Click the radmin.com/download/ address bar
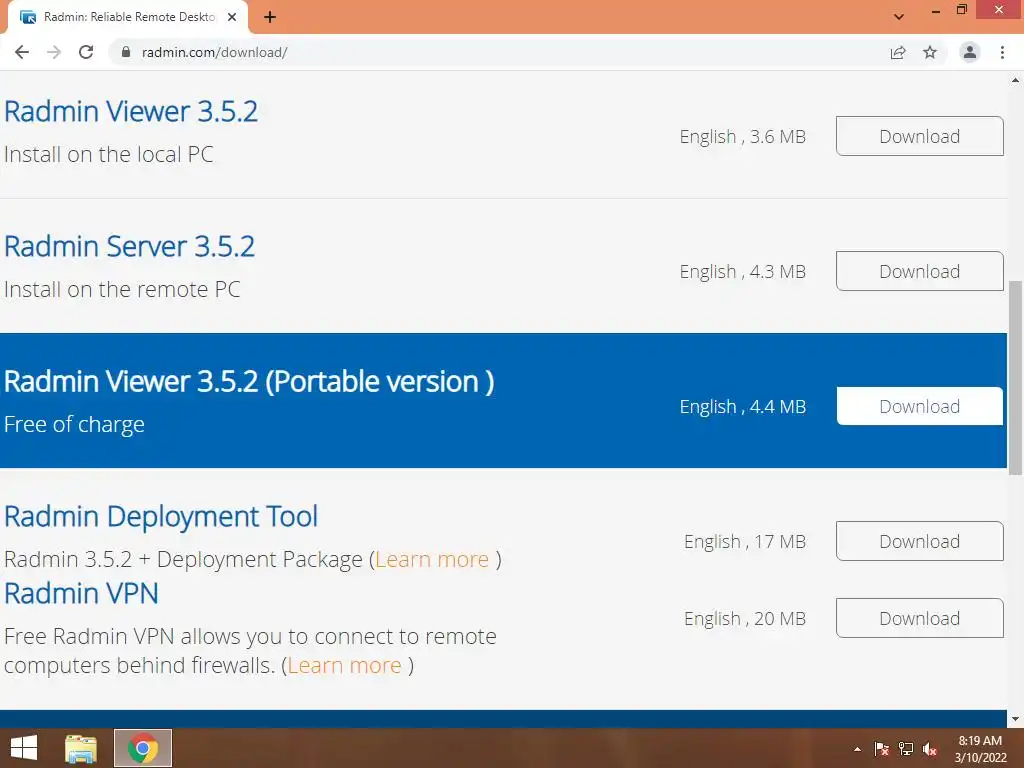 coord(496,52)
